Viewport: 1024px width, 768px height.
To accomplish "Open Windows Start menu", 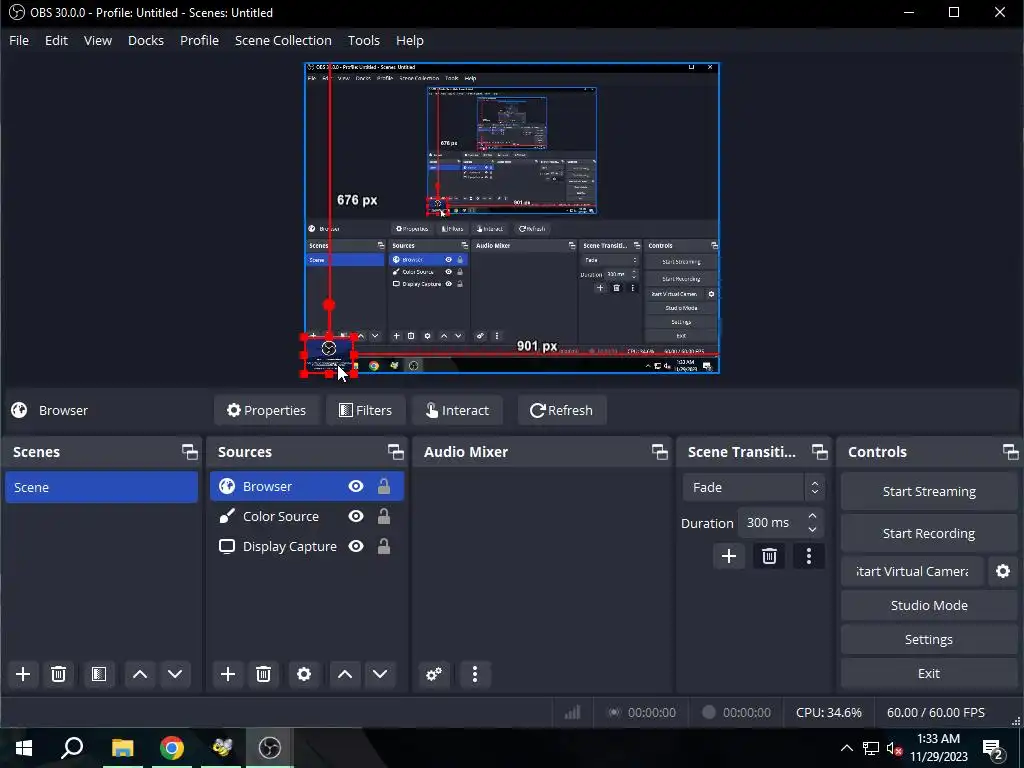I will click(24, 748).
